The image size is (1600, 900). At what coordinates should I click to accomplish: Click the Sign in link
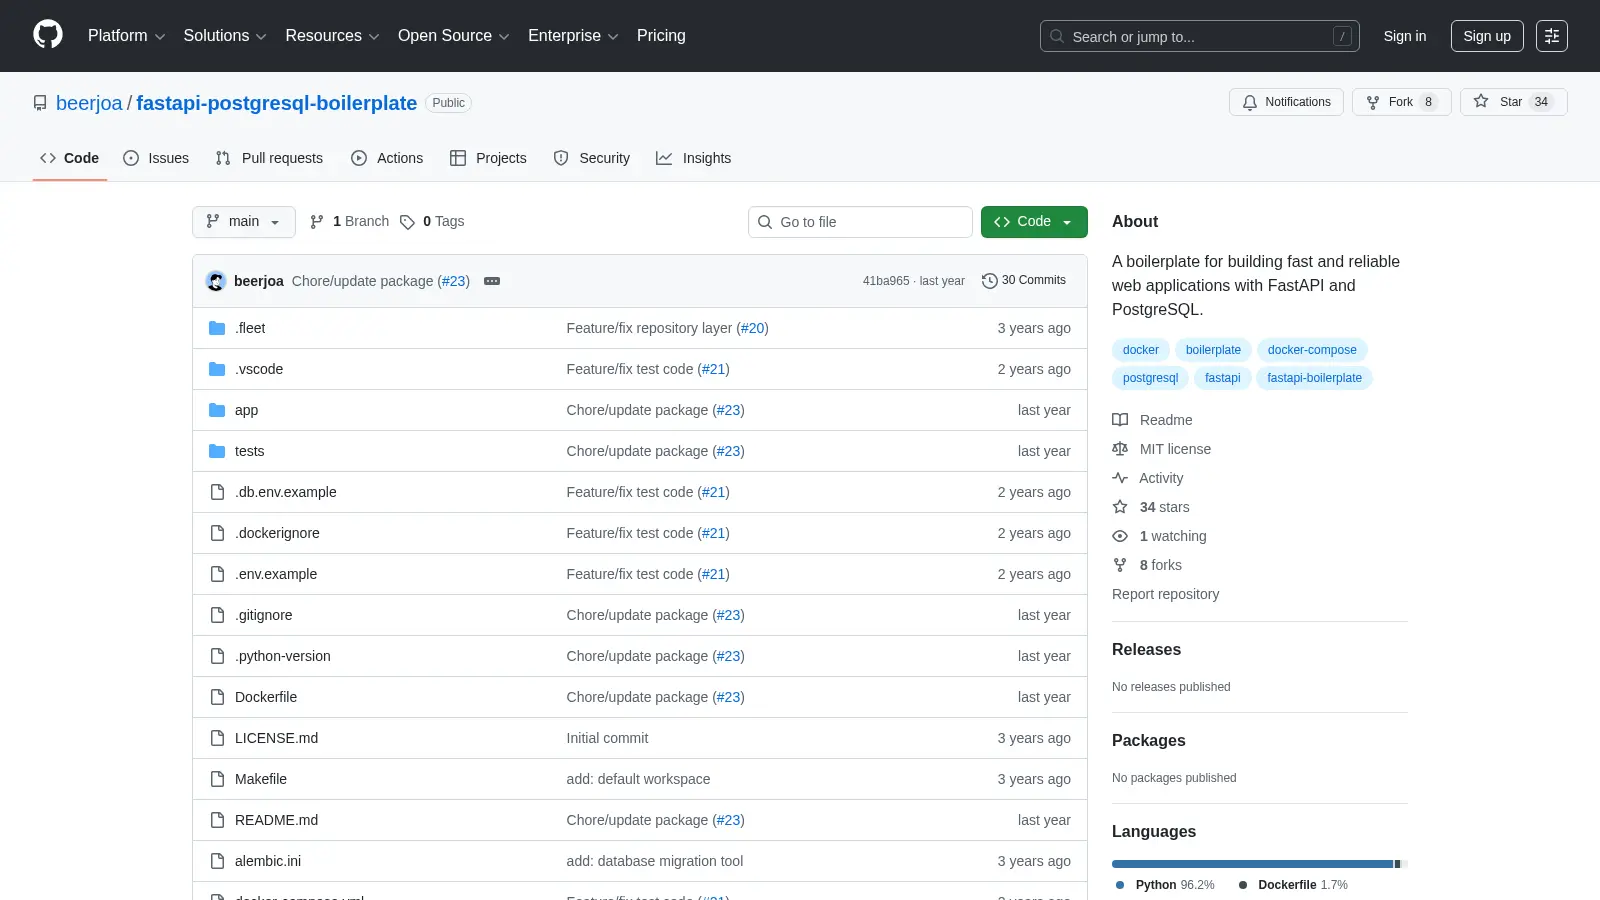1405,36
